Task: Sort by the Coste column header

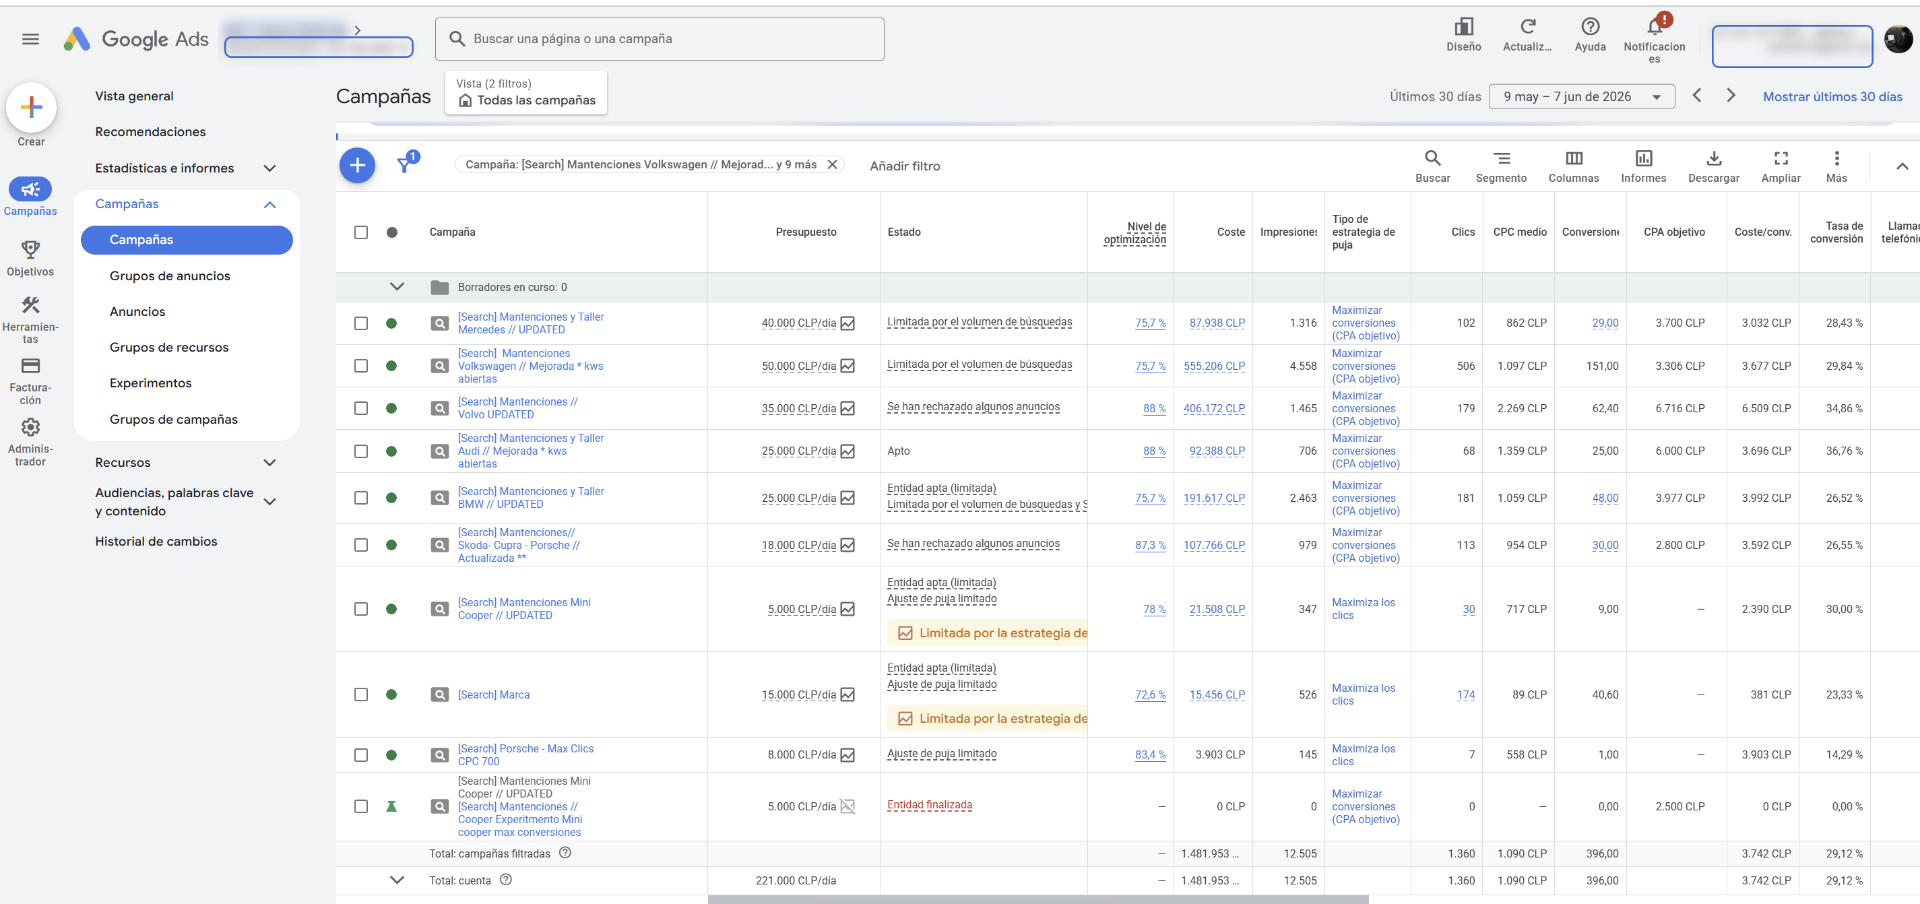Action: point(1231,232)
